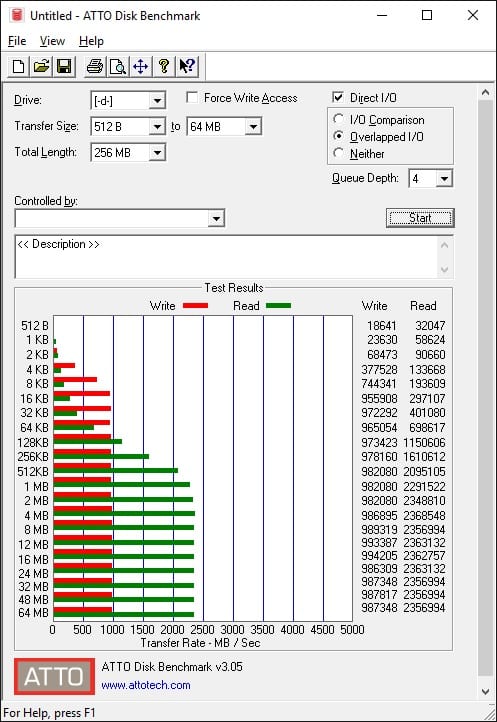The height and width of the screenshot is (722, 497).
Task: Minimize the ATTO Disk Benchmark window
Action: (382, 15)
